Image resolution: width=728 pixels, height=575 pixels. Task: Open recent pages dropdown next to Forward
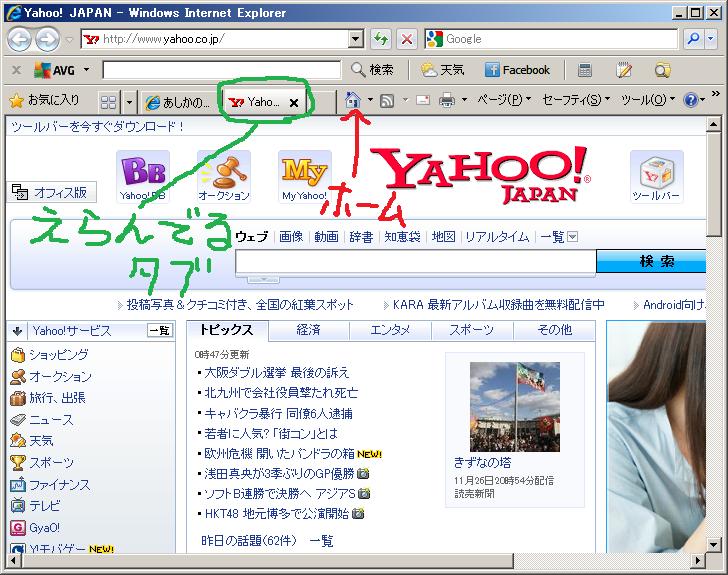[69, 40]
